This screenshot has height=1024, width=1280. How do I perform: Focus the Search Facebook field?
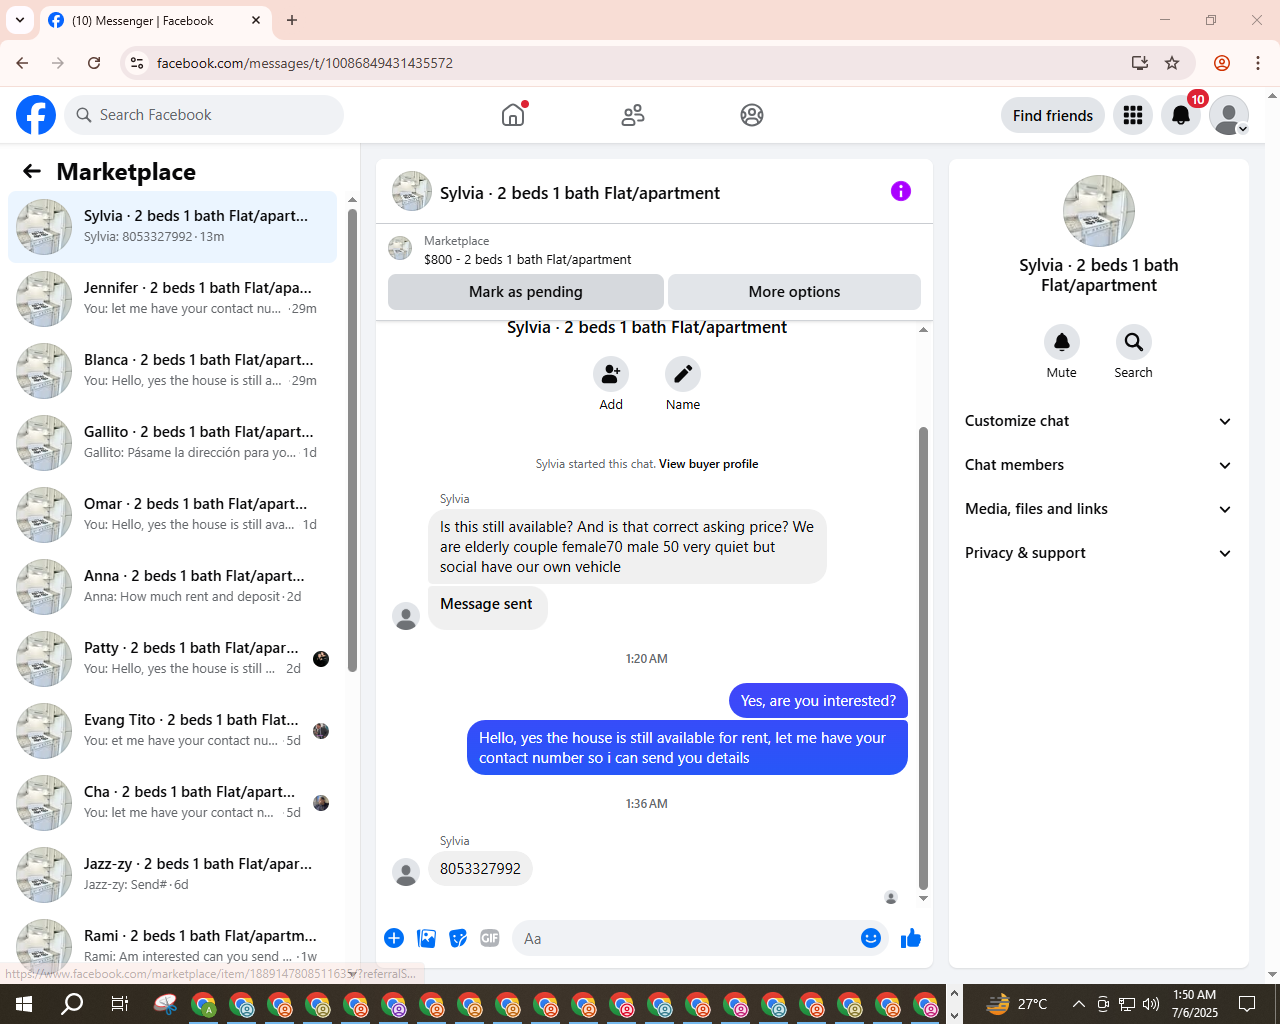tap(204, 115)
